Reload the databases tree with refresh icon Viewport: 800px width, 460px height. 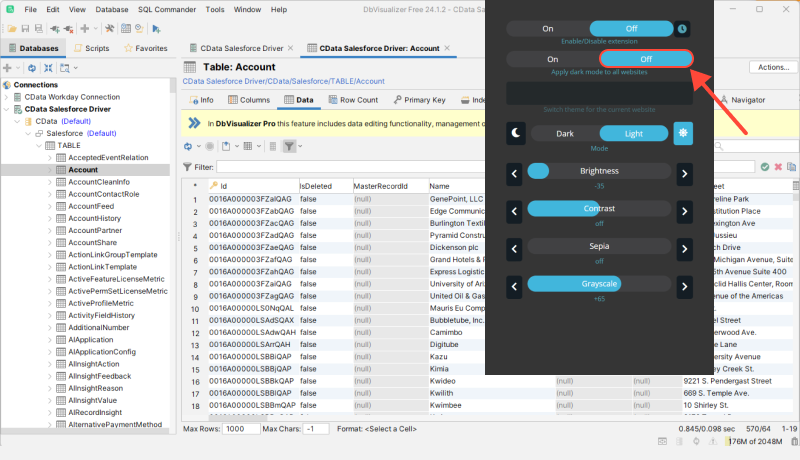coord(32,68)
